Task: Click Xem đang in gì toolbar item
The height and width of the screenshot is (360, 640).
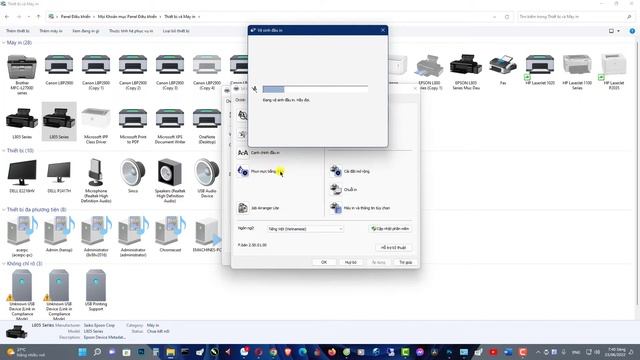Action: tap(86, 31)
